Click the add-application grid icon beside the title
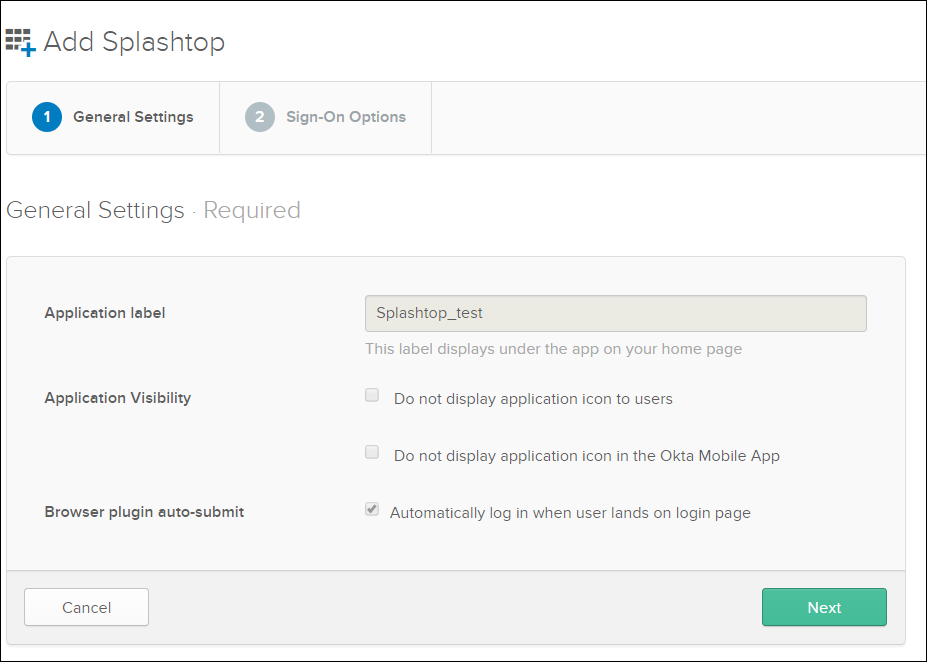Viewport: 927px width, 662px height. coord(21,42)
